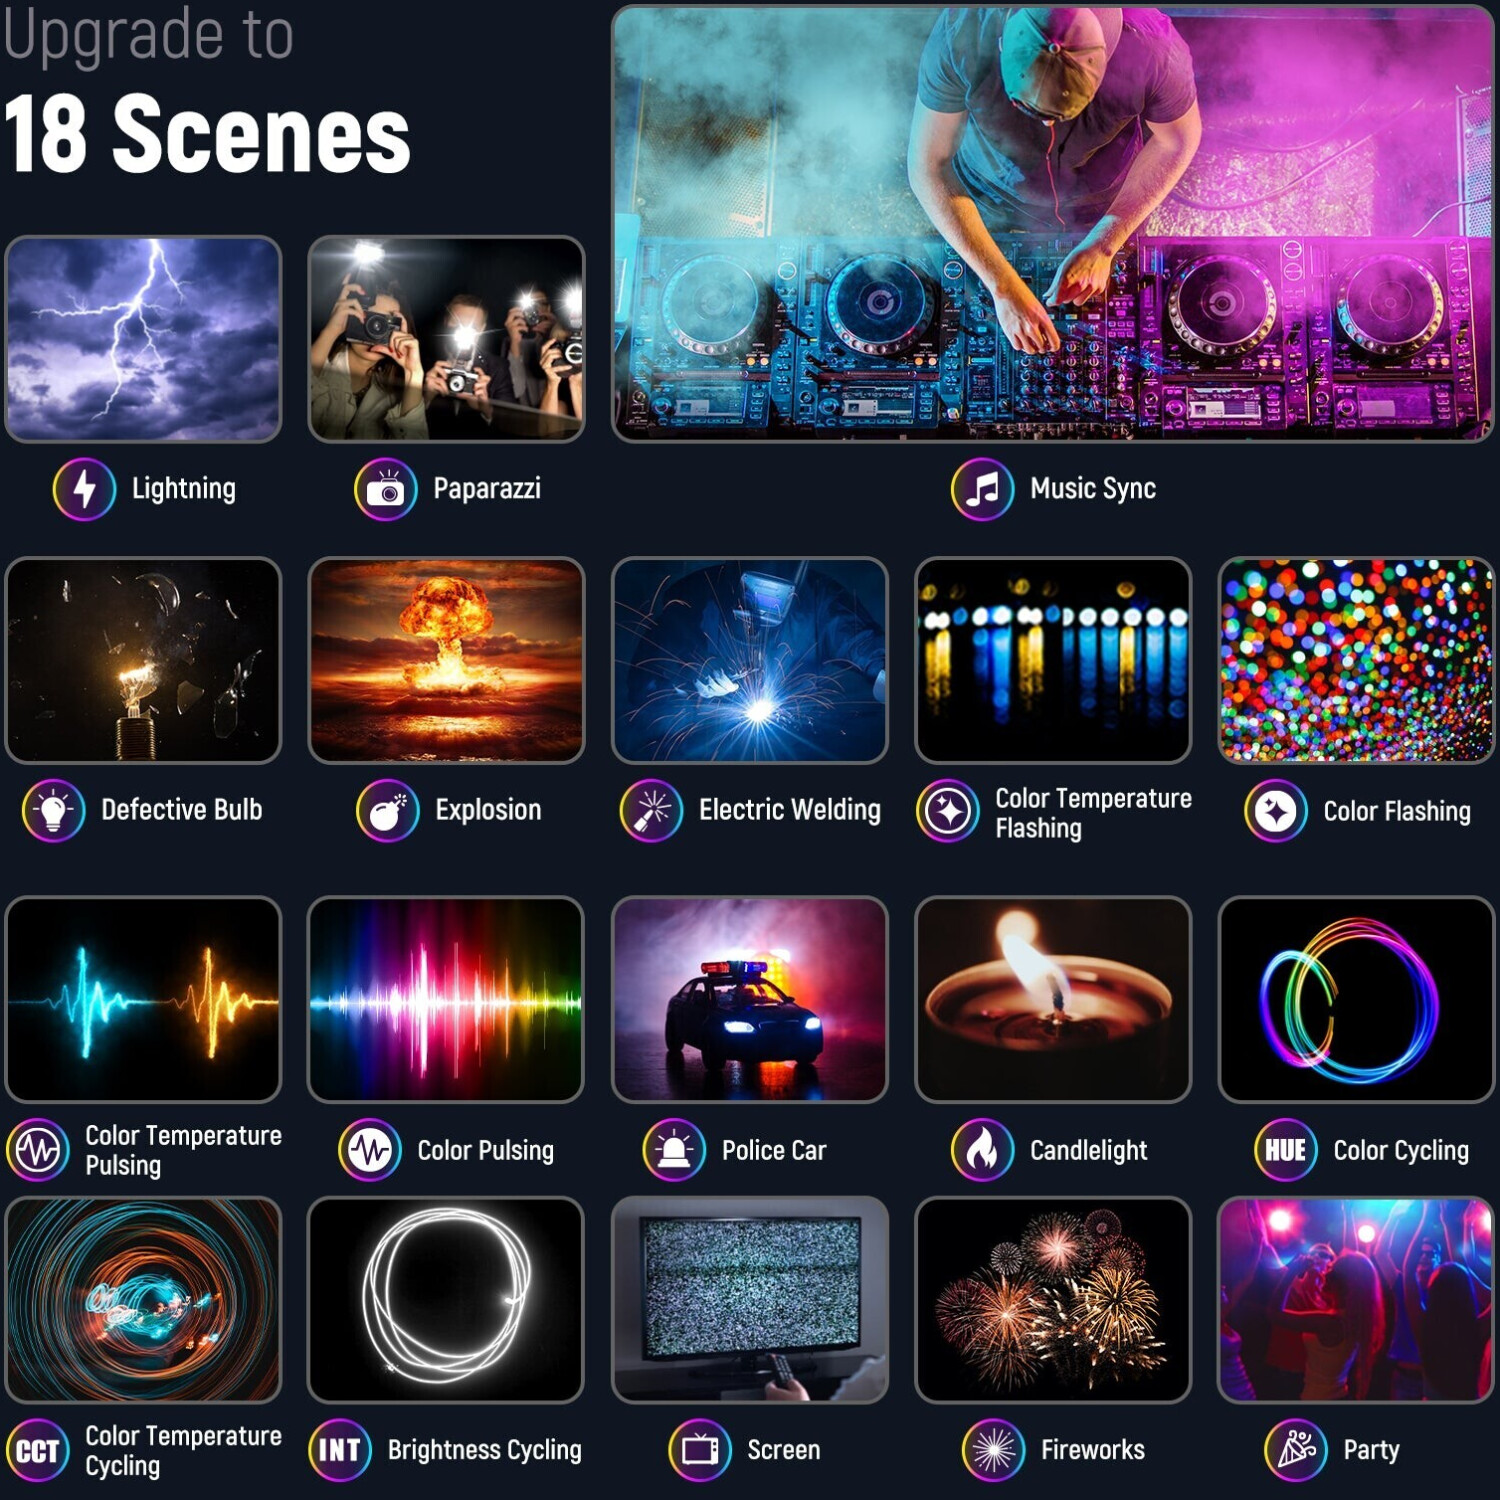Image resolution: width=1500 pixels, height=1500 pixels.
Task: Click the Party popper icon
Action: click(x=1296, y=1450)
